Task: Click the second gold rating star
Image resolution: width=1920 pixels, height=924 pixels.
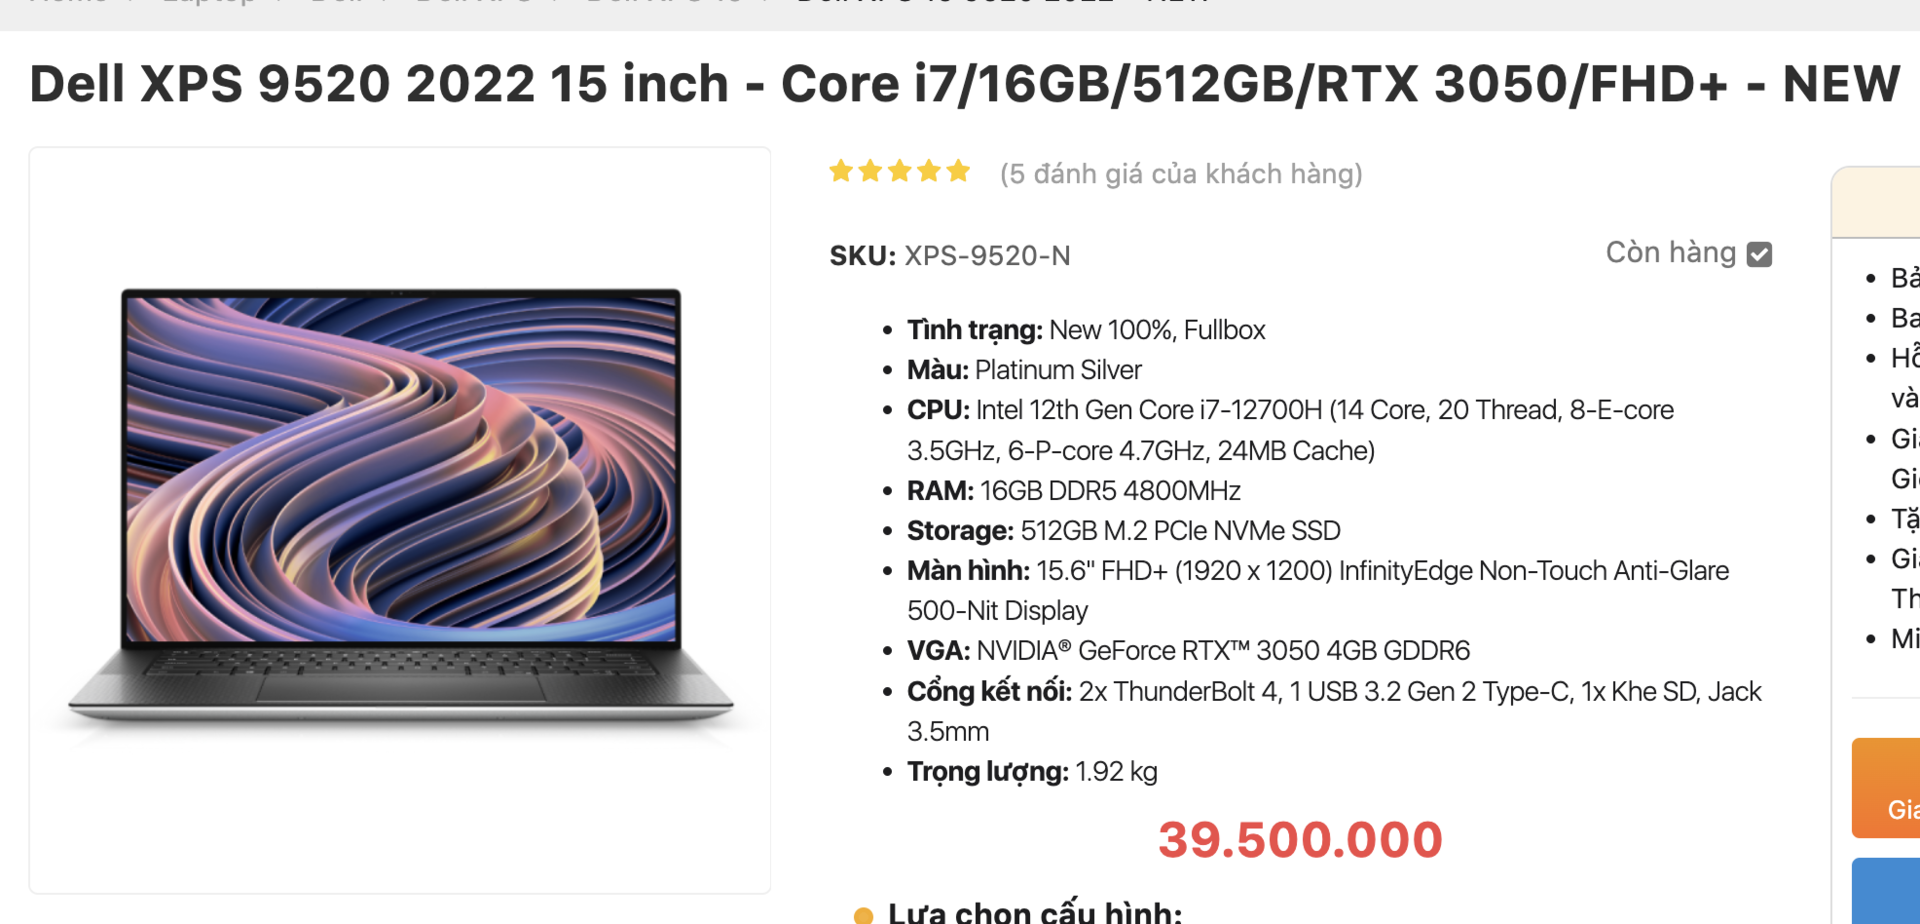Action: pos(870,172)
